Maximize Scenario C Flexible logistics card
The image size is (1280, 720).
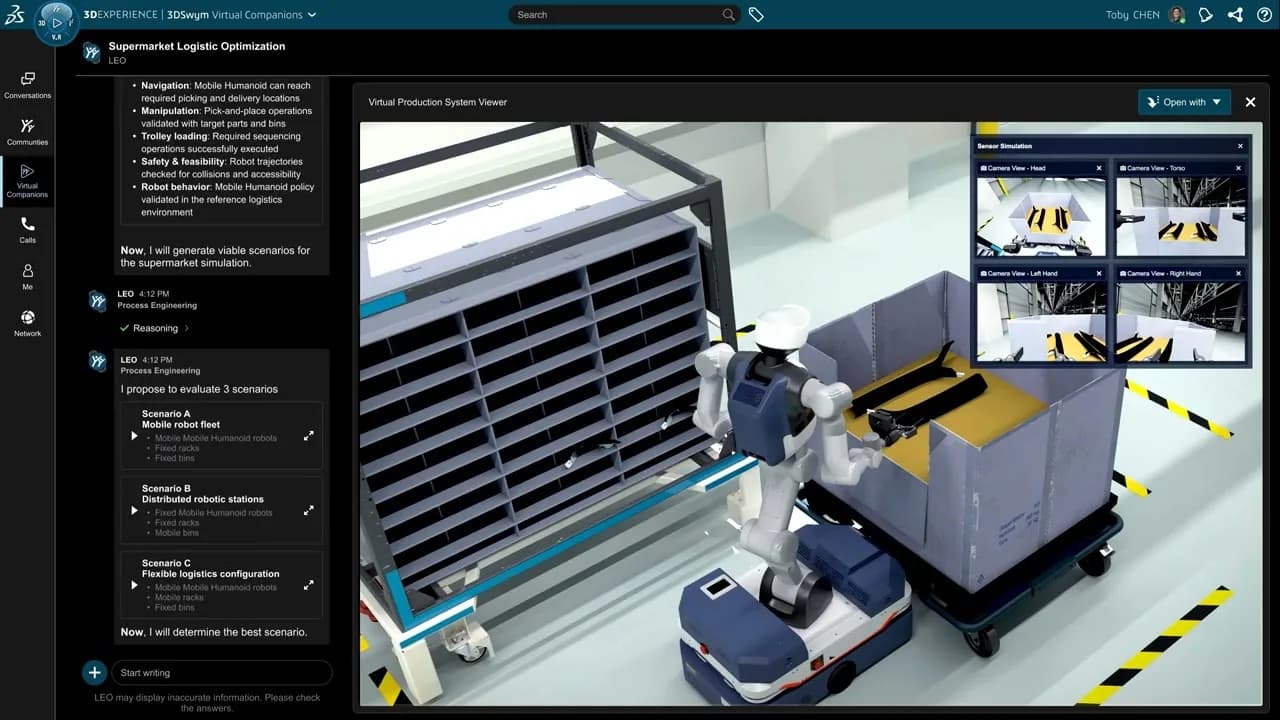pos(309,585)
